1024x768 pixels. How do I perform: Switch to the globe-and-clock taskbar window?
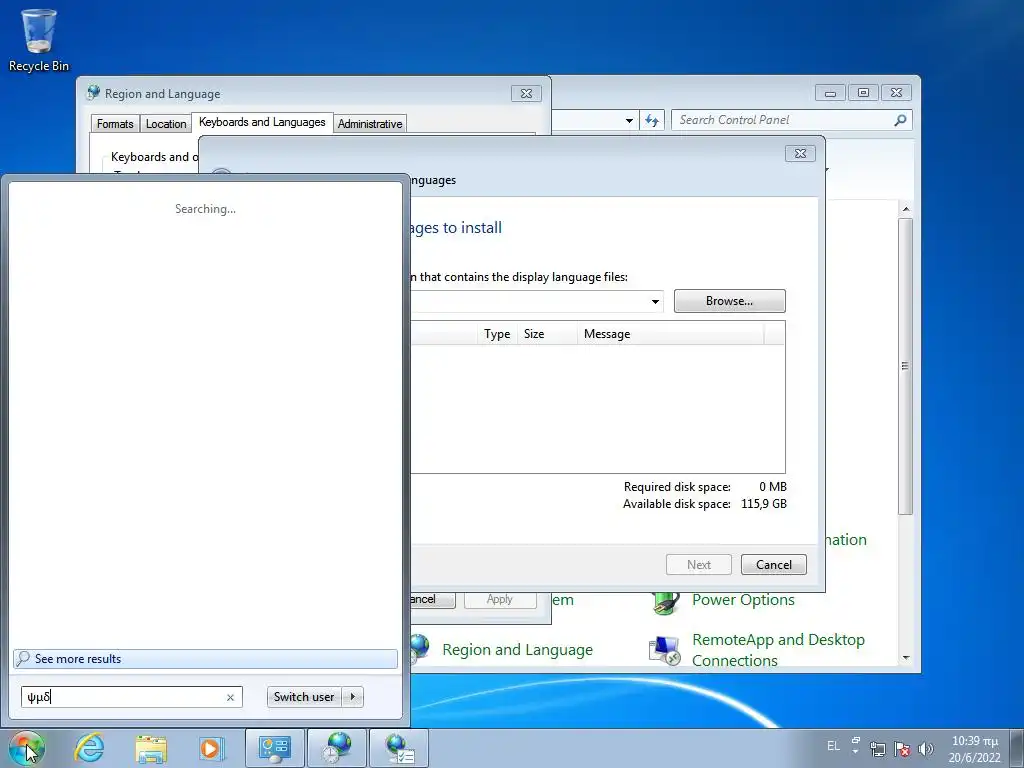point(337,748)
